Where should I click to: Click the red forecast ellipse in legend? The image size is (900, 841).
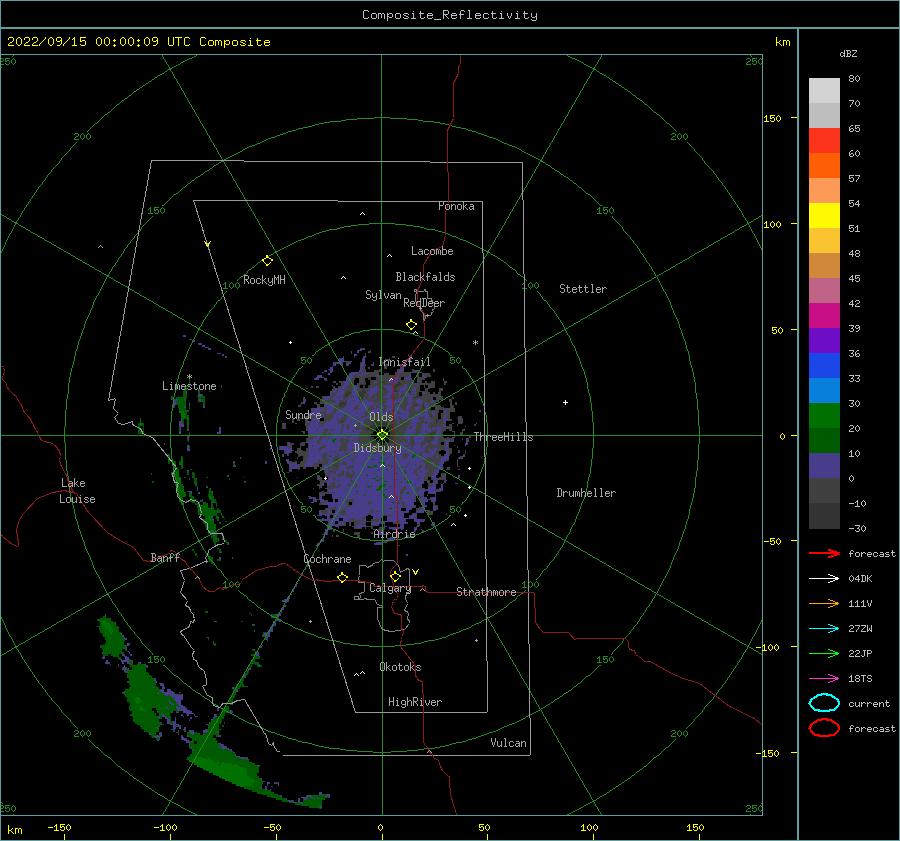(x=824, y=728)
